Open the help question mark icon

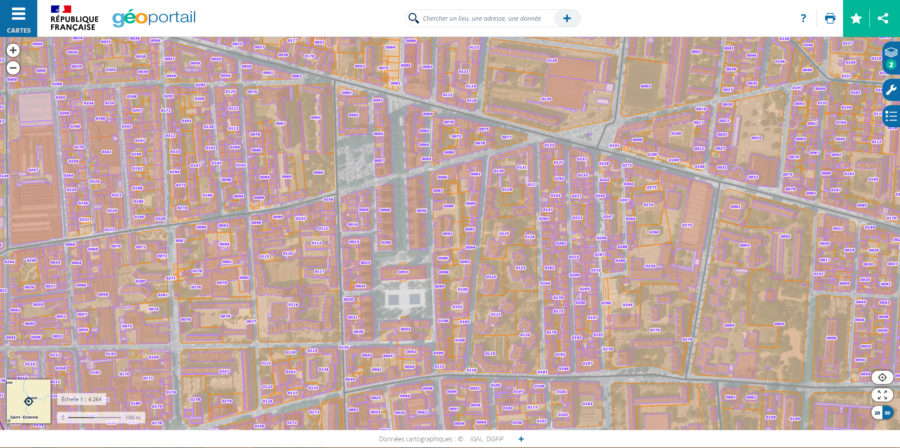pyautogui.click(x=803, y=18)
